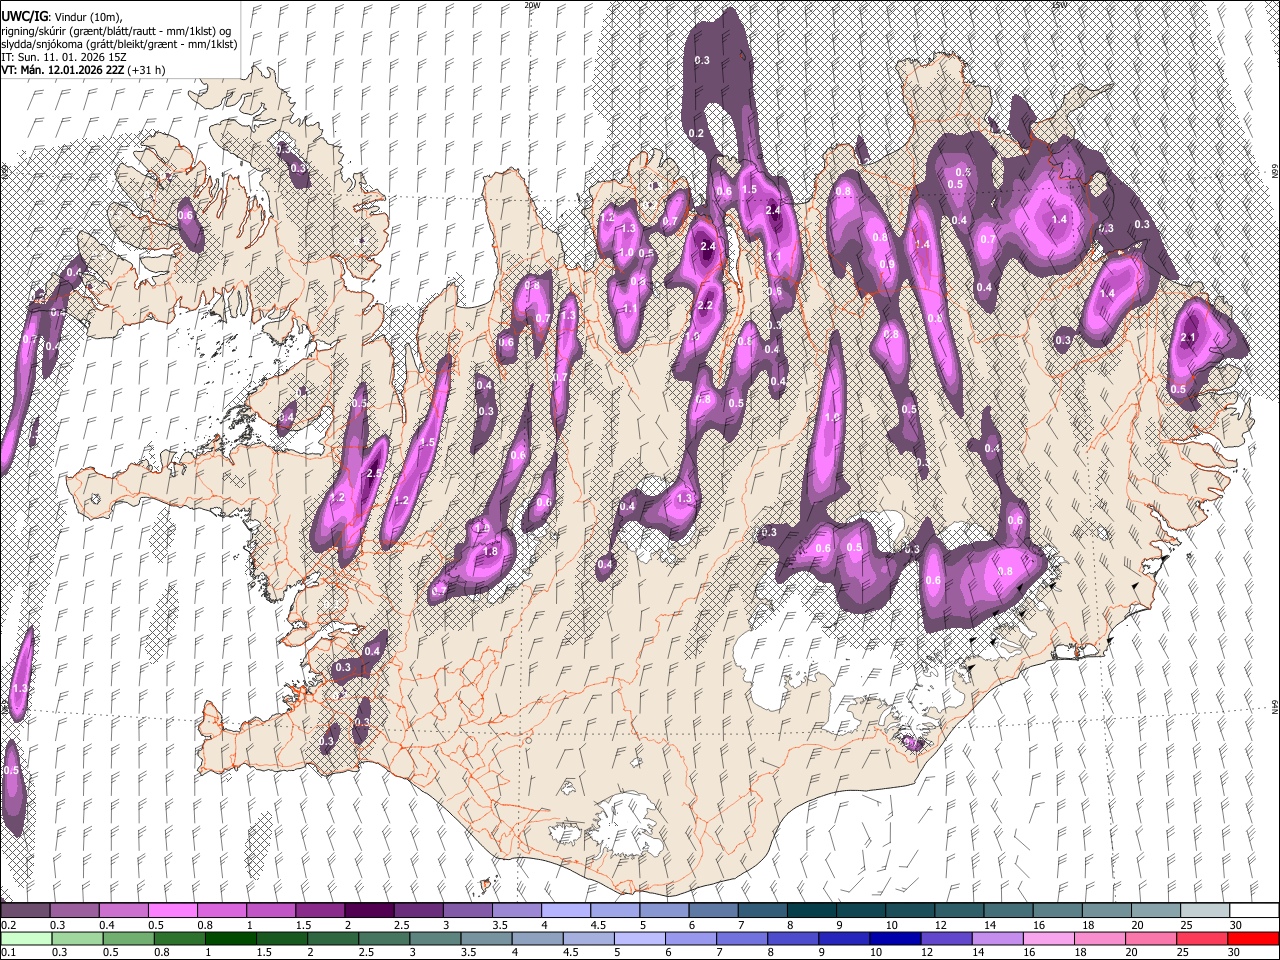The height and width of the screenshot is (960, 1280).
Task: Select the darkest green rain swatch labeled 1
Action: (x=231, y=938)
